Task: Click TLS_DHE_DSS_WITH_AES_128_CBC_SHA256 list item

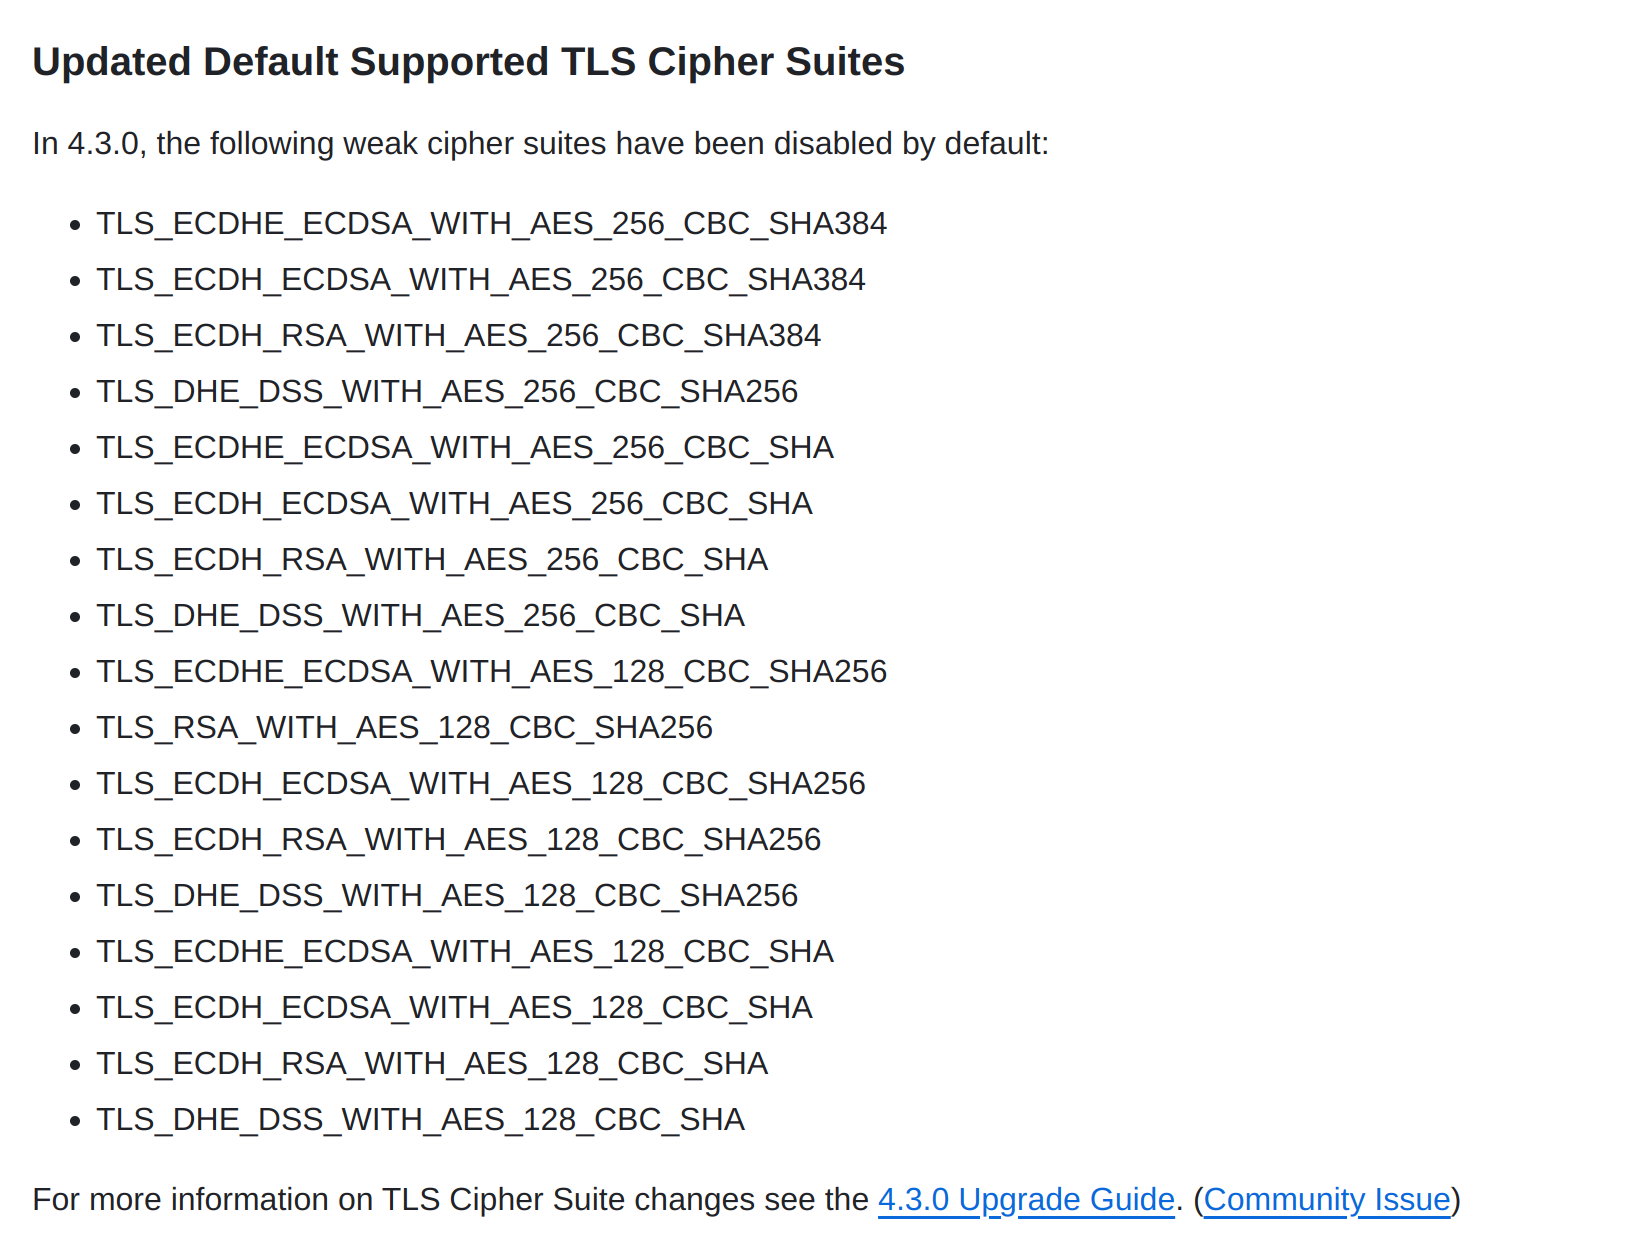Action: click(447, 896)
